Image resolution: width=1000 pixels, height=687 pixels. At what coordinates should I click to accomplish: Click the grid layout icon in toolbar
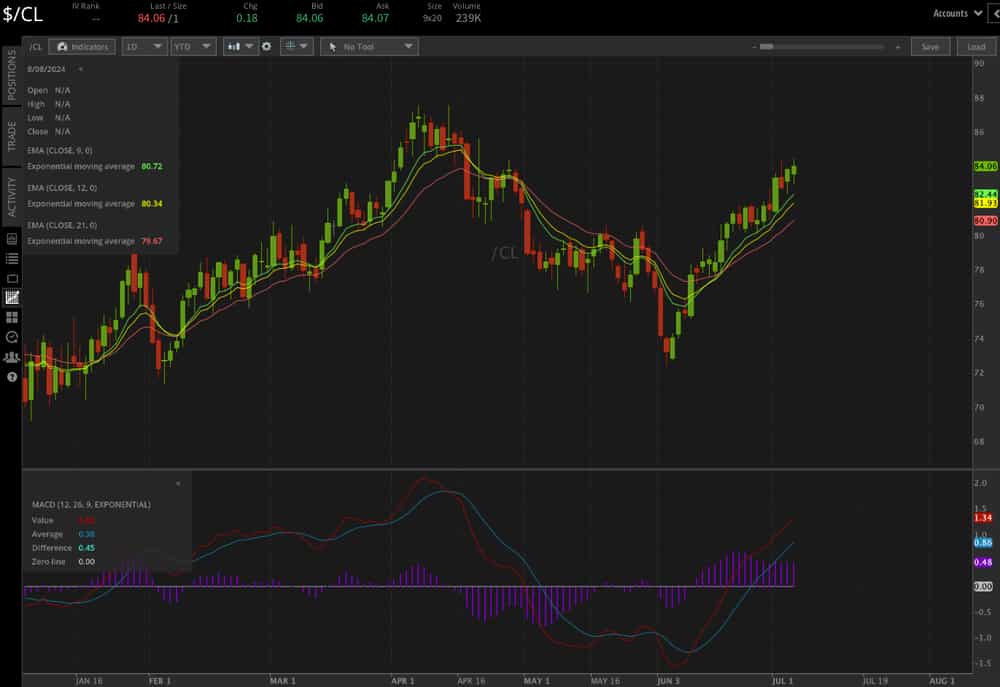pyautogui.click(x=290, y=46)
